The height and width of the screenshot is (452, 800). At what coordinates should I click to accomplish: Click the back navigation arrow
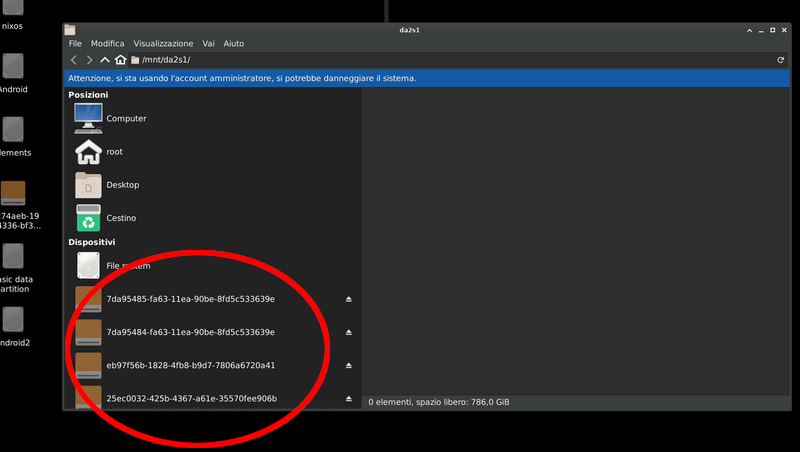[x=74, y=60]
